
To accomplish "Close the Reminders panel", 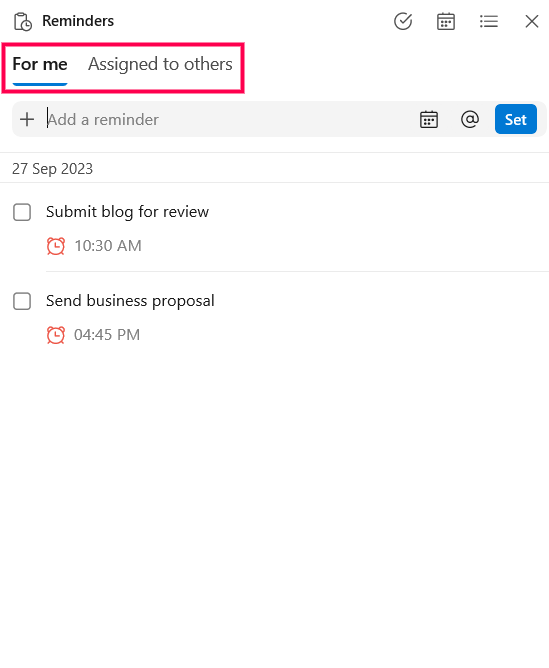I will (532, 21).
